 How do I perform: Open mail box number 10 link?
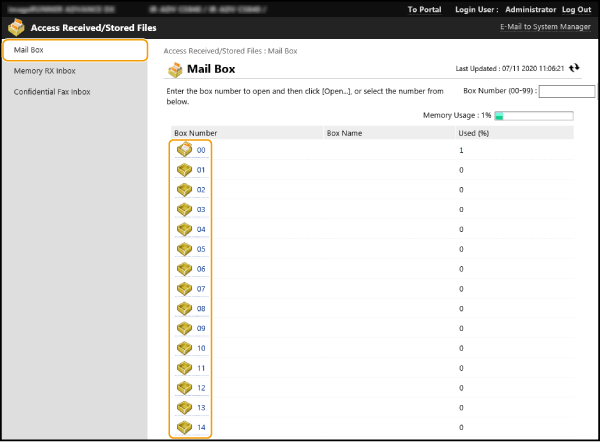pos(201,348)
